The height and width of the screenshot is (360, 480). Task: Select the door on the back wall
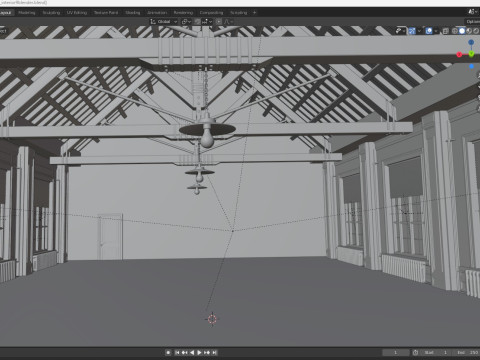[110, 237]
